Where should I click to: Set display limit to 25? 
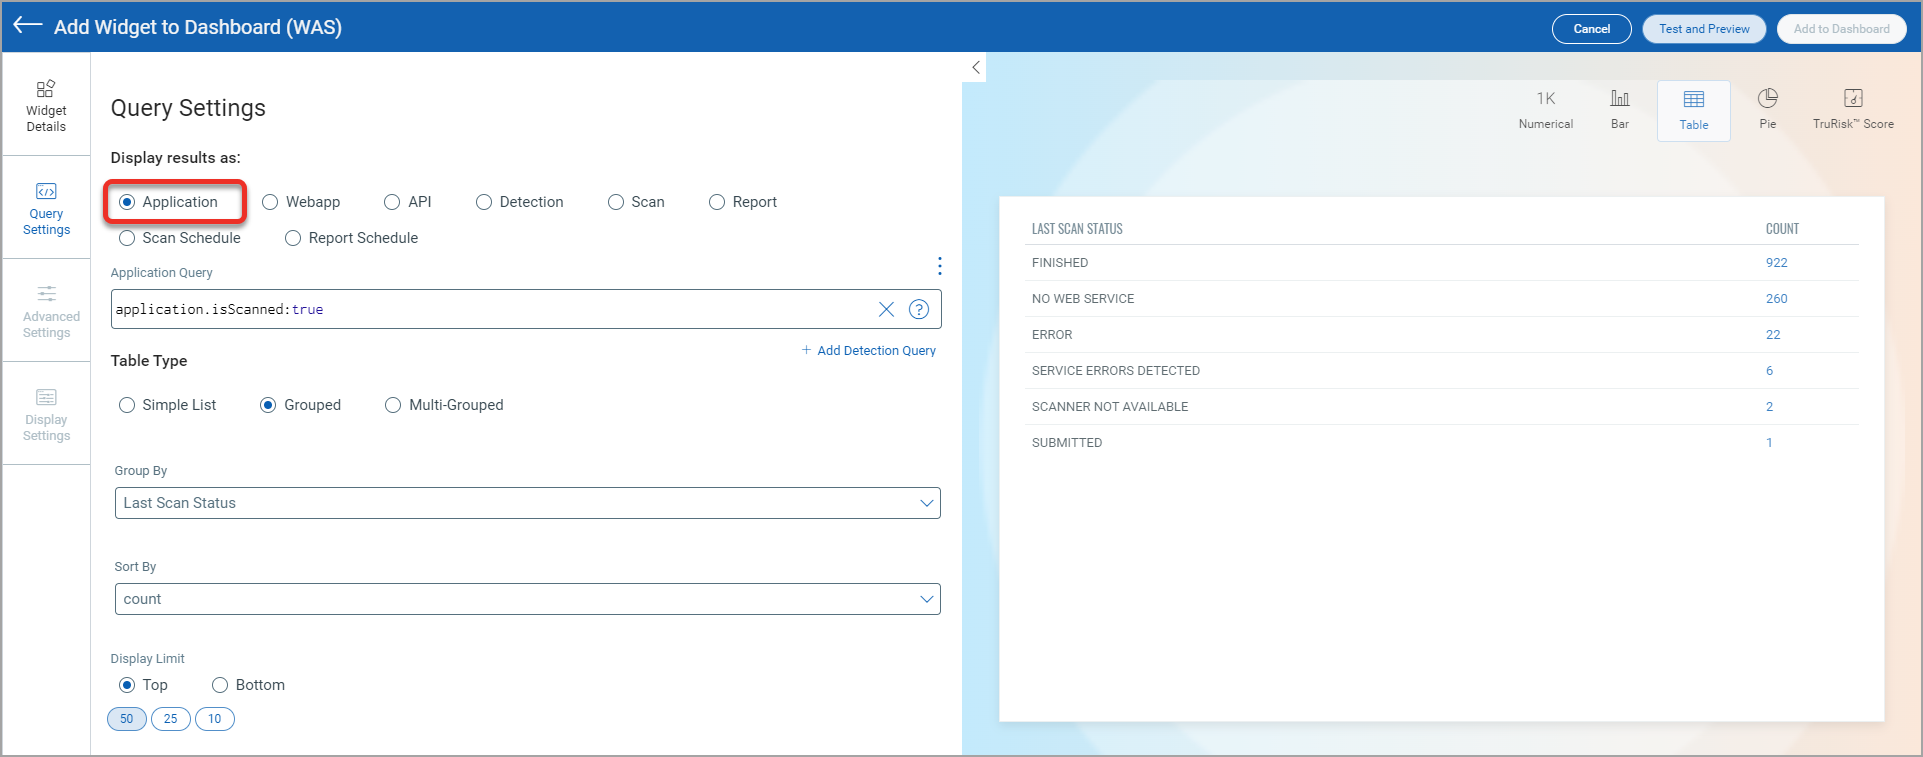coord(170,719)
